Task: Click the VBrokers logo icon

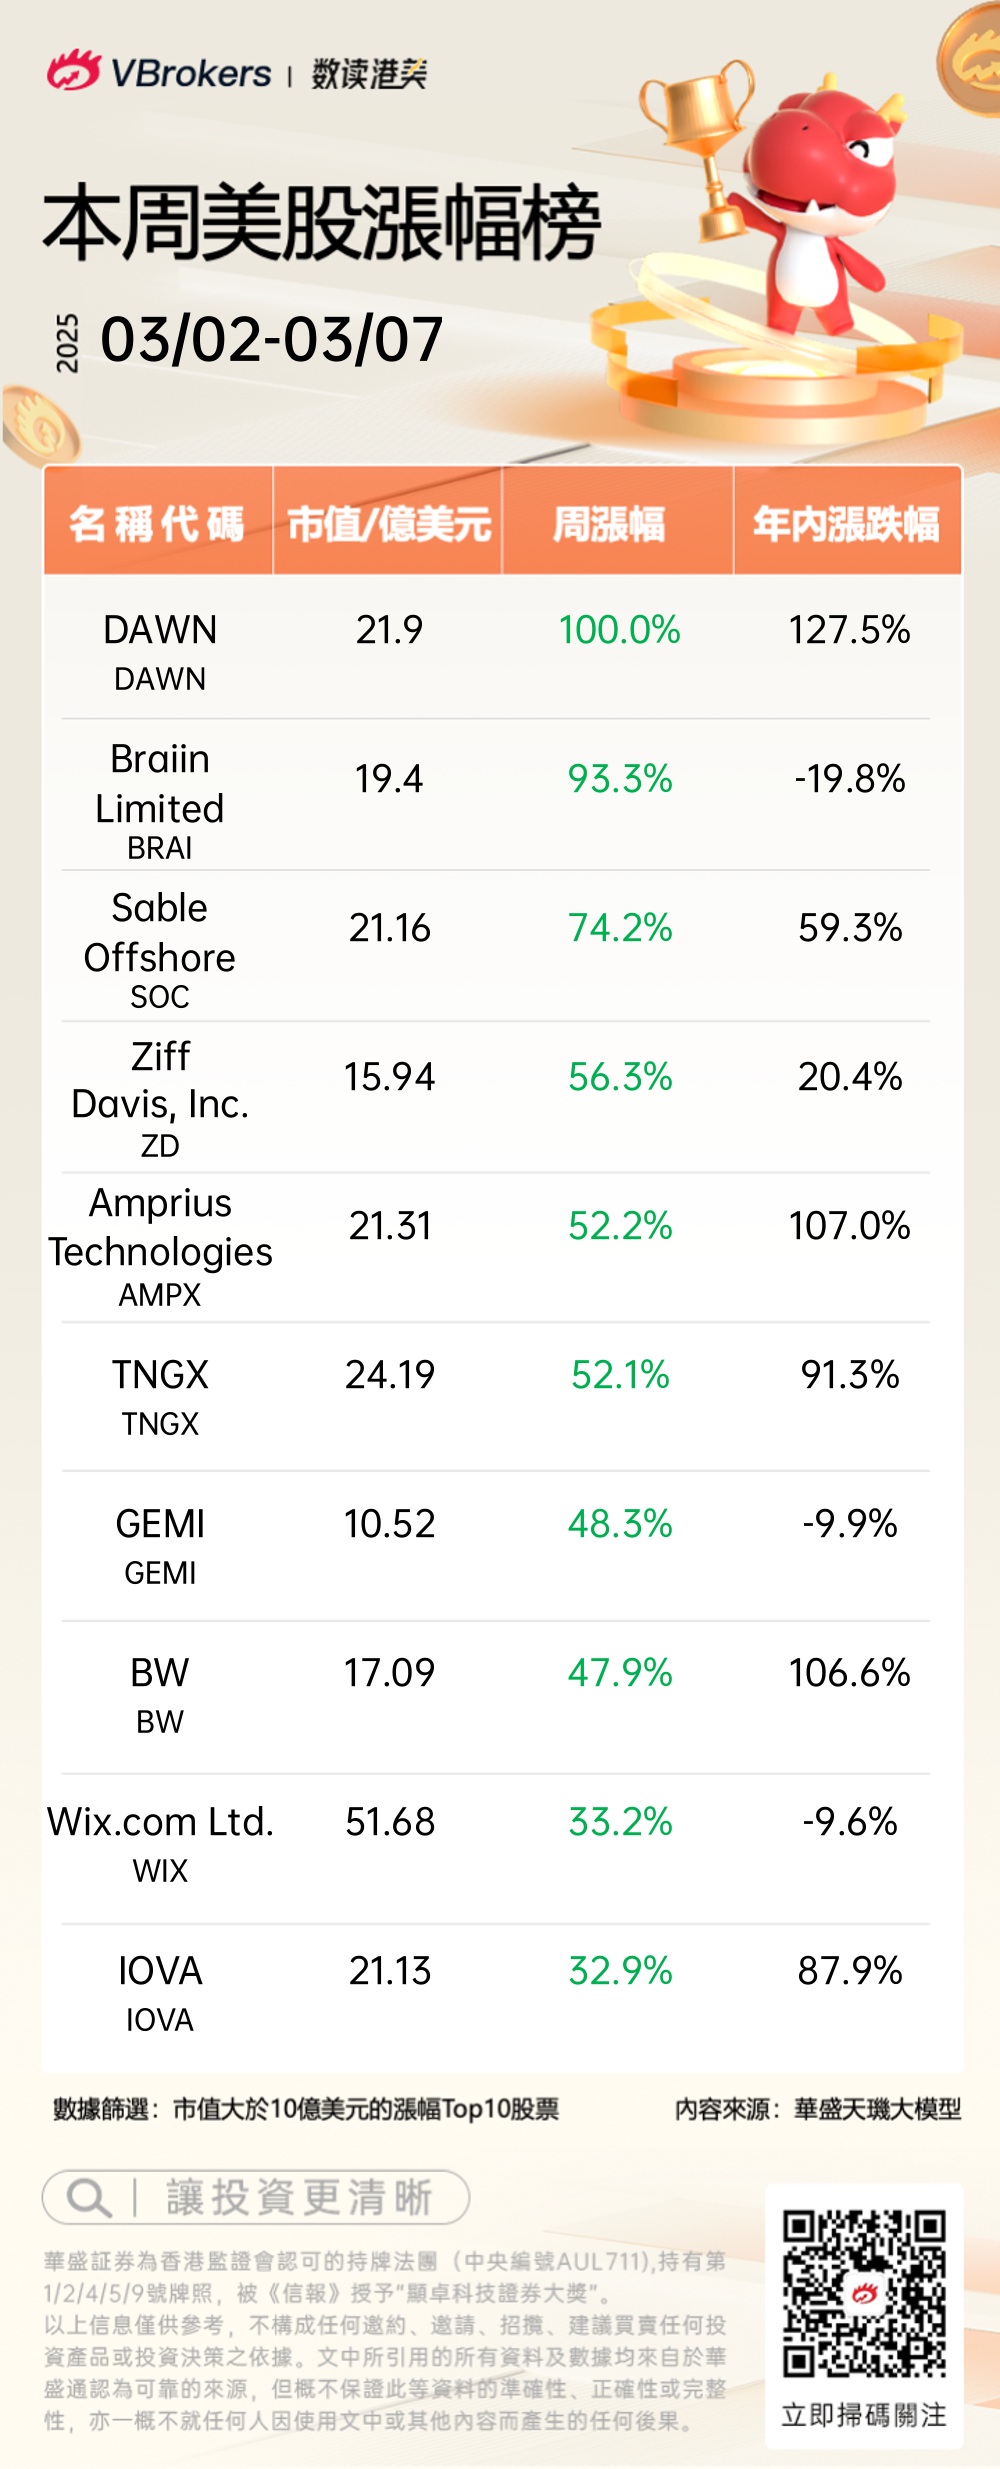Action: pos(74,72)
